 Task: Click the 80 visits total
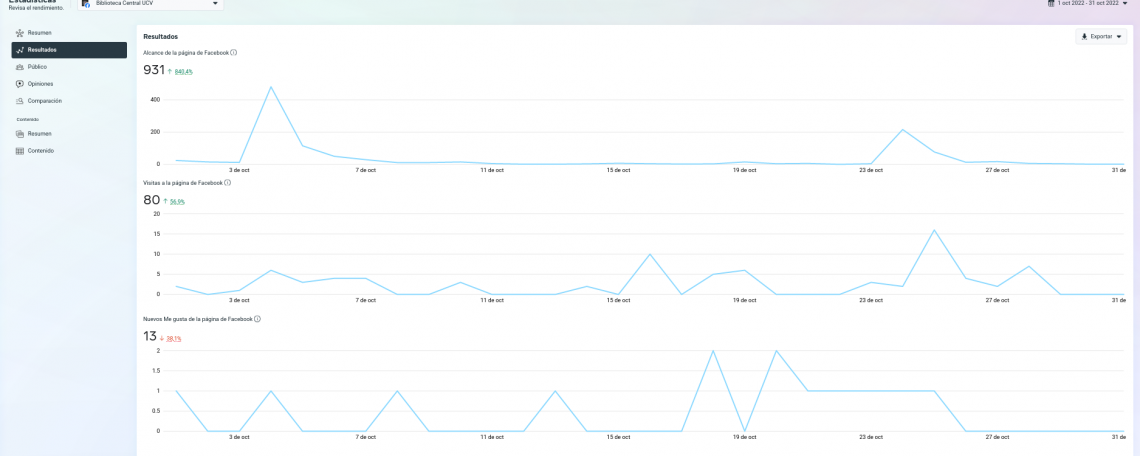pyautogui.click(x=151, y=200)
